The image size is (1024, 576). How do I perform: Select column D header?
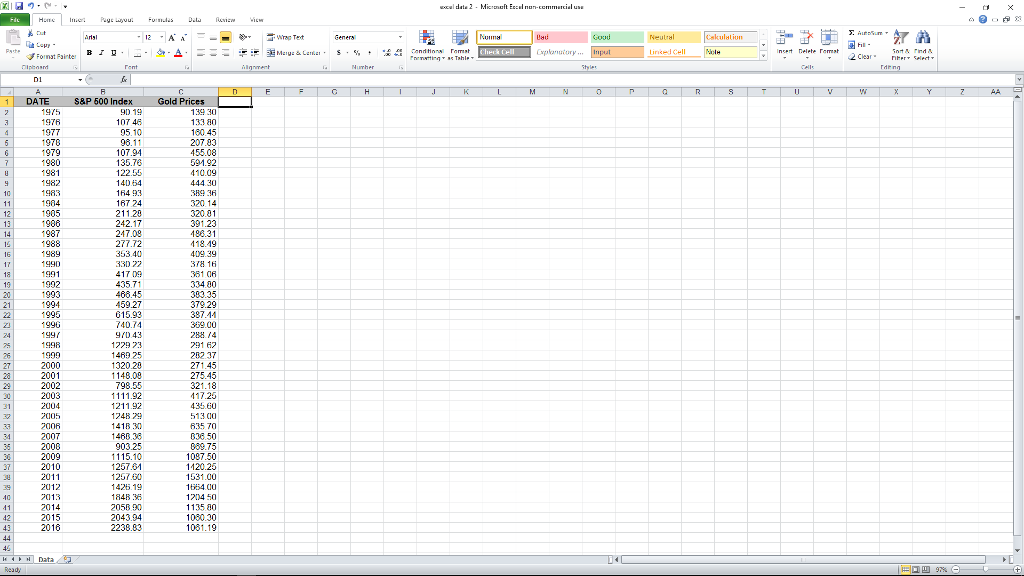pos(234,92)
